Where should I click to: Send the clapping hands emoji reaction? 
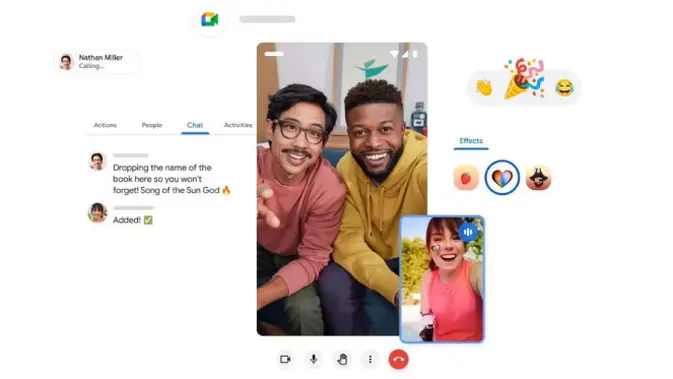click(x=484, y=88)
